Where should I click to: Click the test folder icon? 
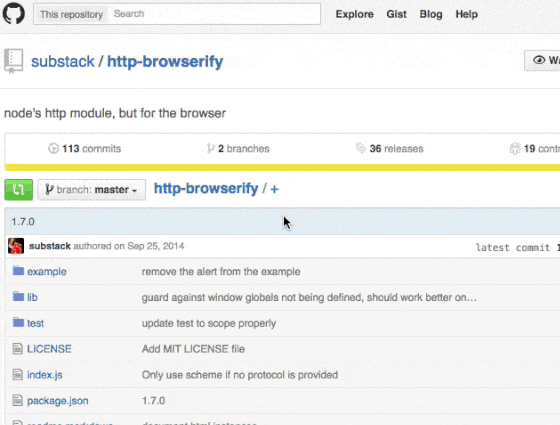18,322
